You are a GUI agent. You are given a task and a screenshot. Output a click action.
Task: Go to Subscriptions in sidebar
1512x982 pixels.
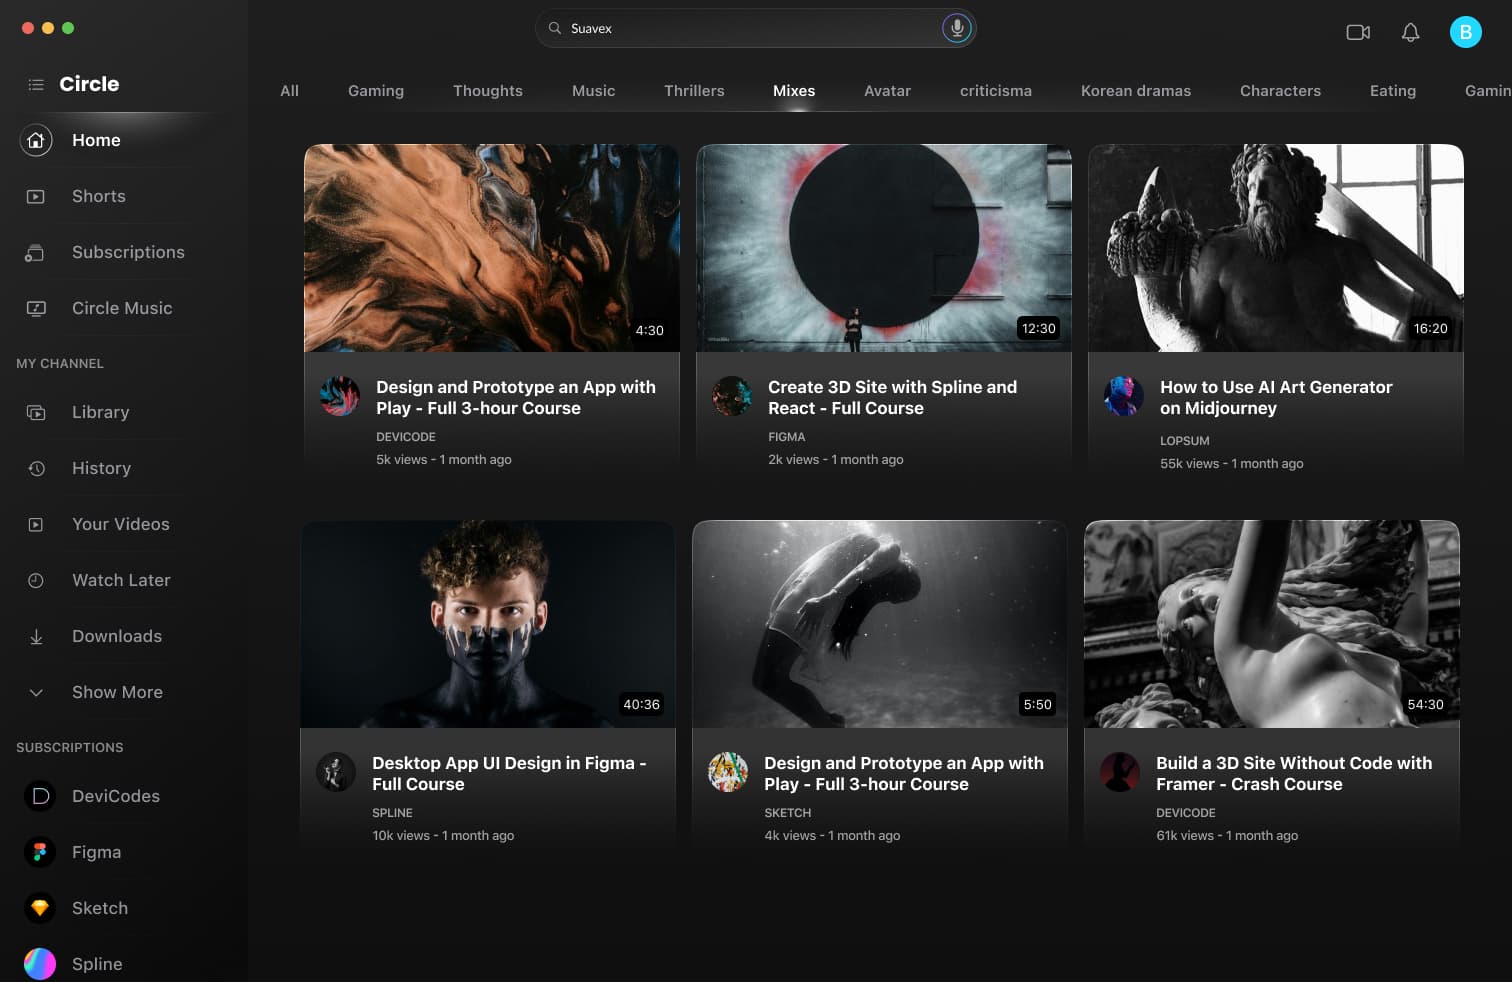tap(128, 252)
